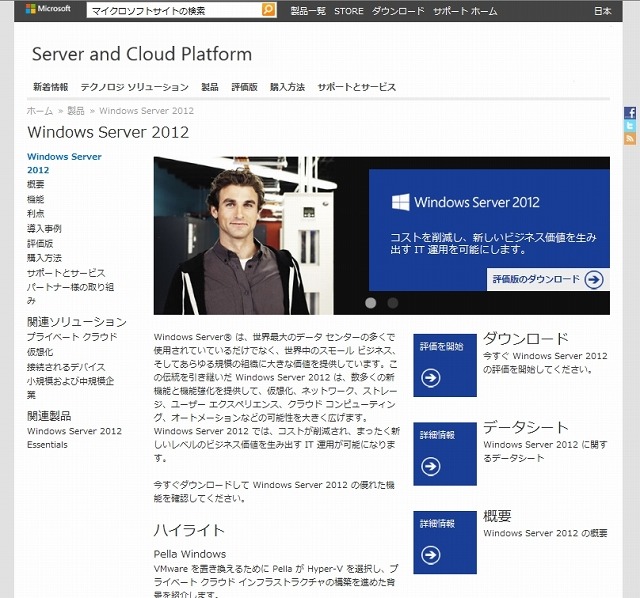Click the Twitter share icon
Screen dimensions: 640x598
coord(630,126)
